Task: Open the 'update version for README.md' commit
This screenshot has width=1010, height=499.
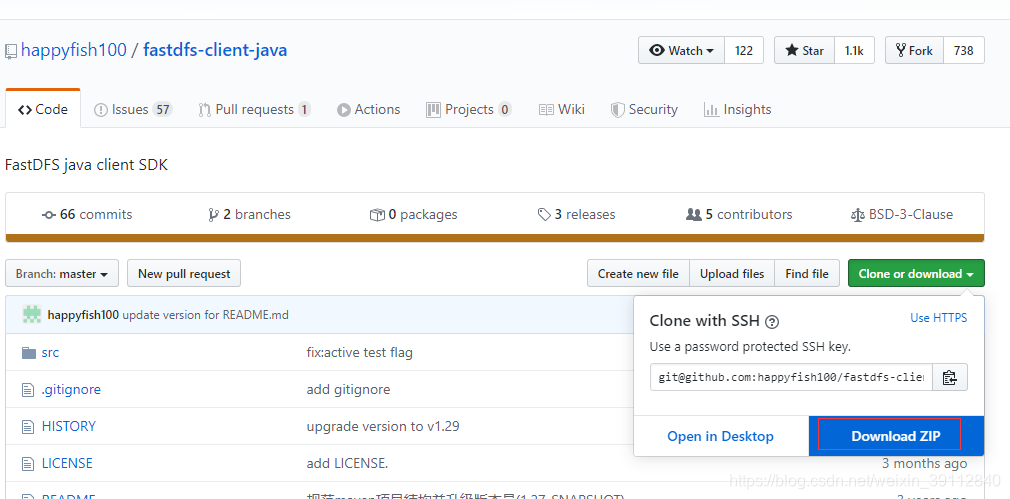Action: point(205,315)
